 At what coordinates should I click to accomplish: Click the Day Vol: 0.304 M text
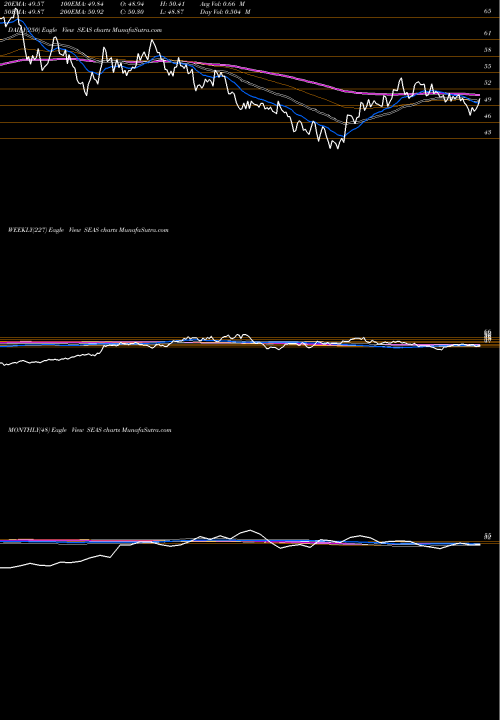225,11
